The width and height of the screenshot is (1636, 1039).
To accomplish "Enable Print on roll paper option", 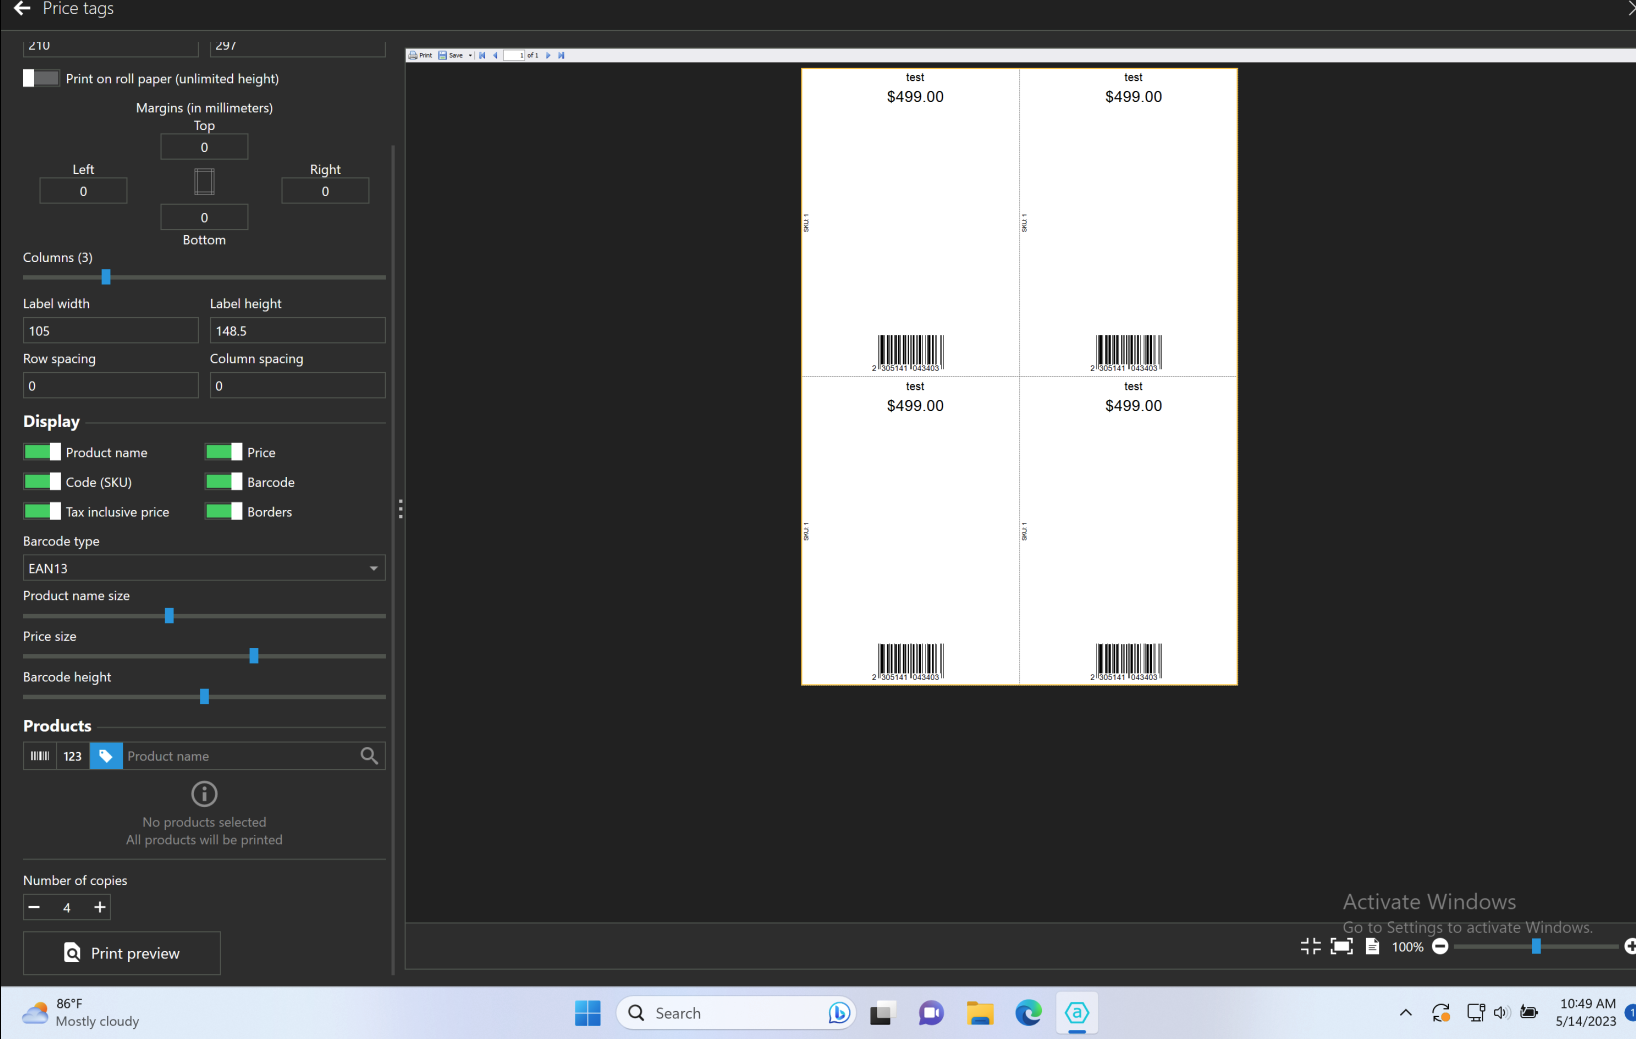I will 40,78.
